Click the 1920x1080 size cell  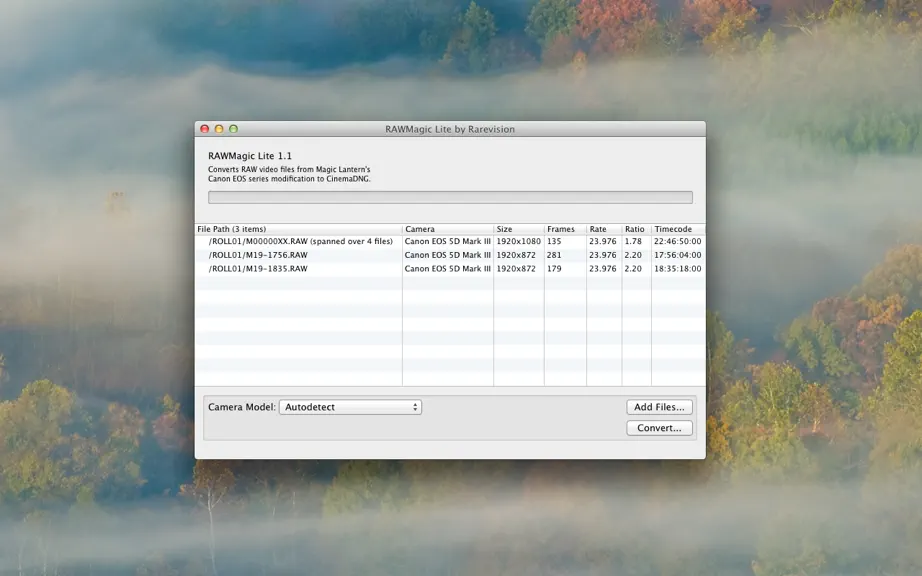pyautogui.click(x=519, y=242)
